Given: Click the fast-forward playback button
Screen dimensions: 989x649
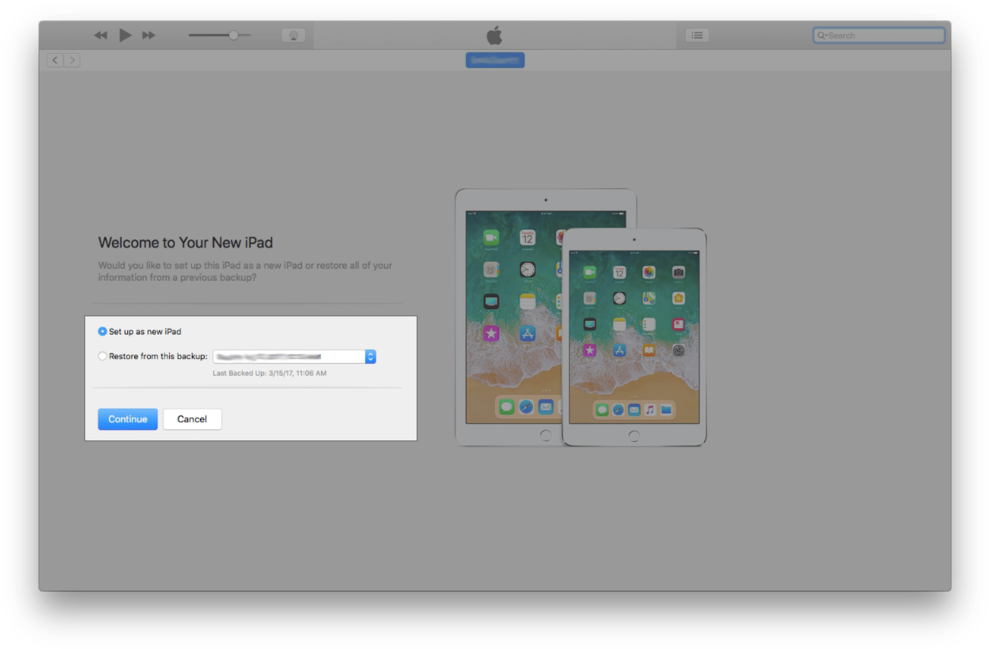Looking at the screenshot, I should tap(148, 35).
